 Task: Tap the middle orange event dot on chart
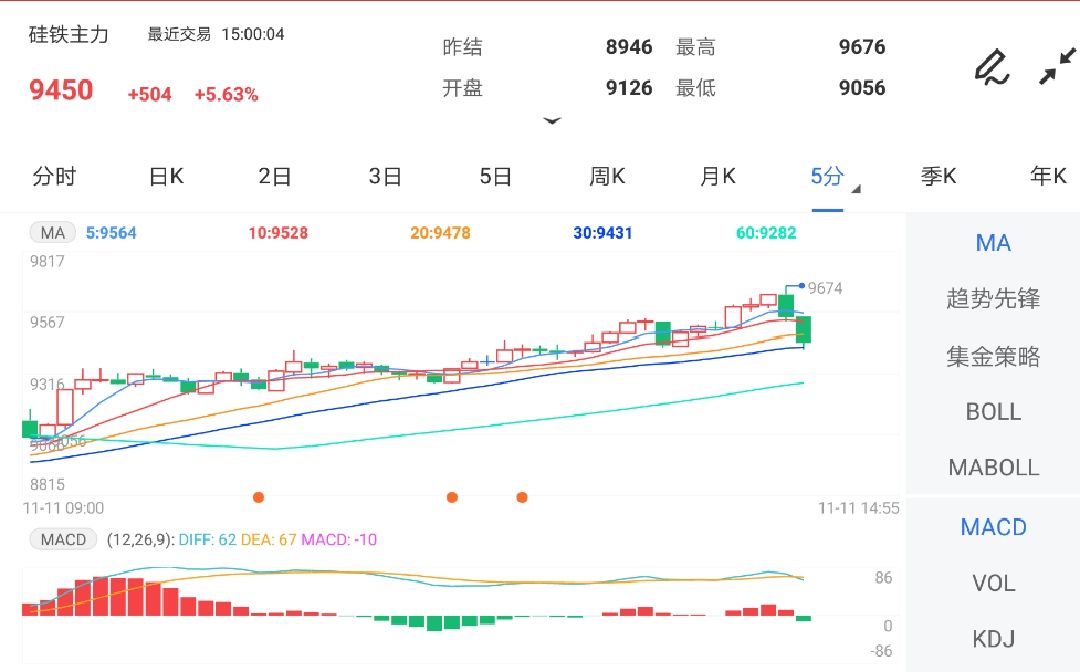[x=453, y=497]
